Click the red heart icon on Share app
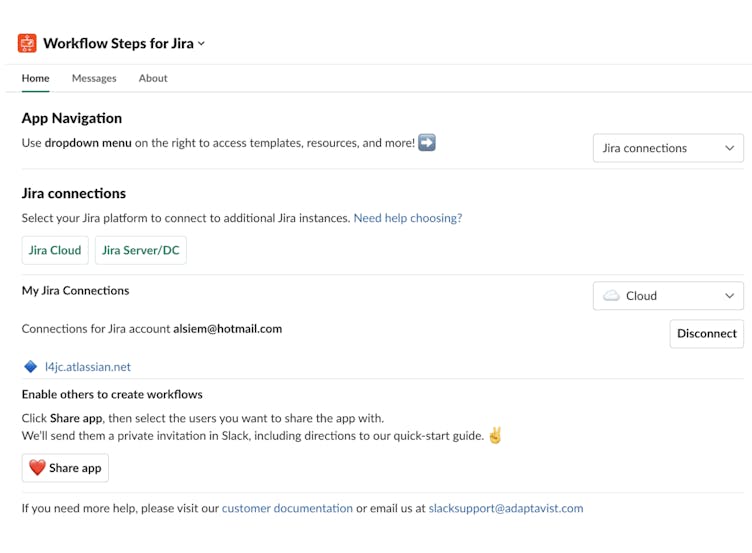Viewport: 752px width, 553px height. 37,467
